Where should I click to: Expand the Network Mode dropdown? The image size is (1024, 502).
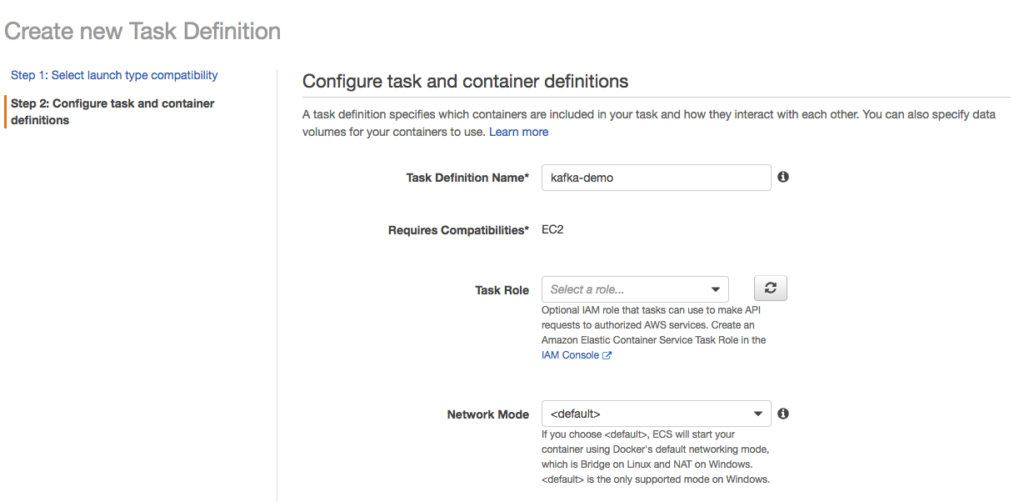655,413
